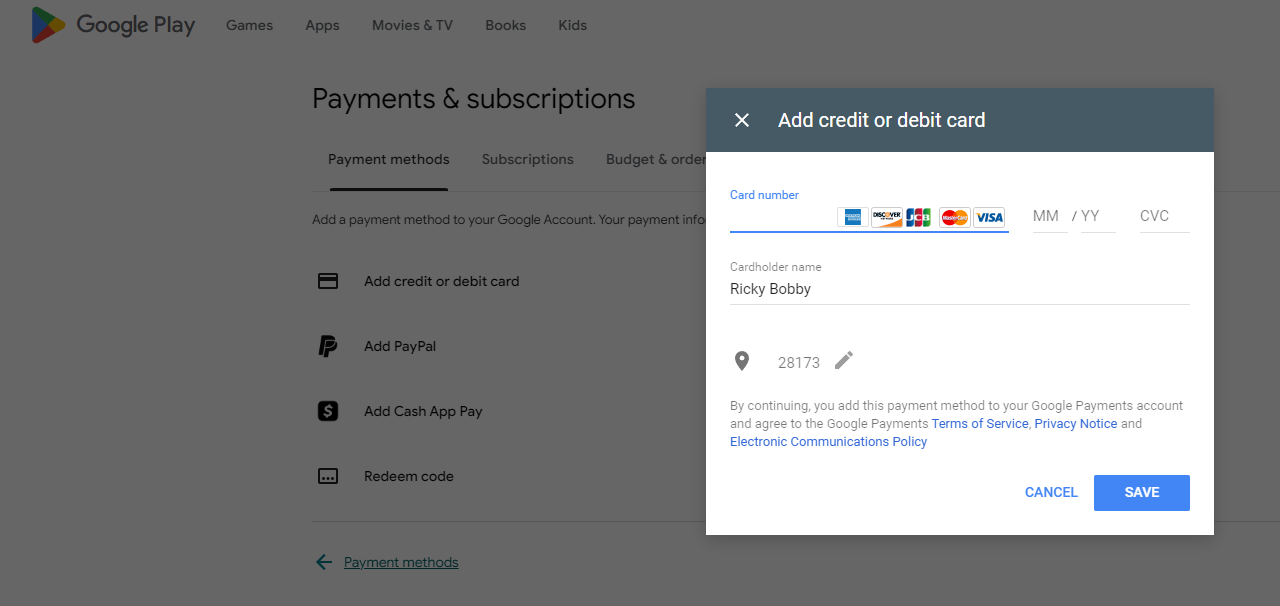Switch to the Subscriptions tab

pyautogui.click(x=527, y=159)
